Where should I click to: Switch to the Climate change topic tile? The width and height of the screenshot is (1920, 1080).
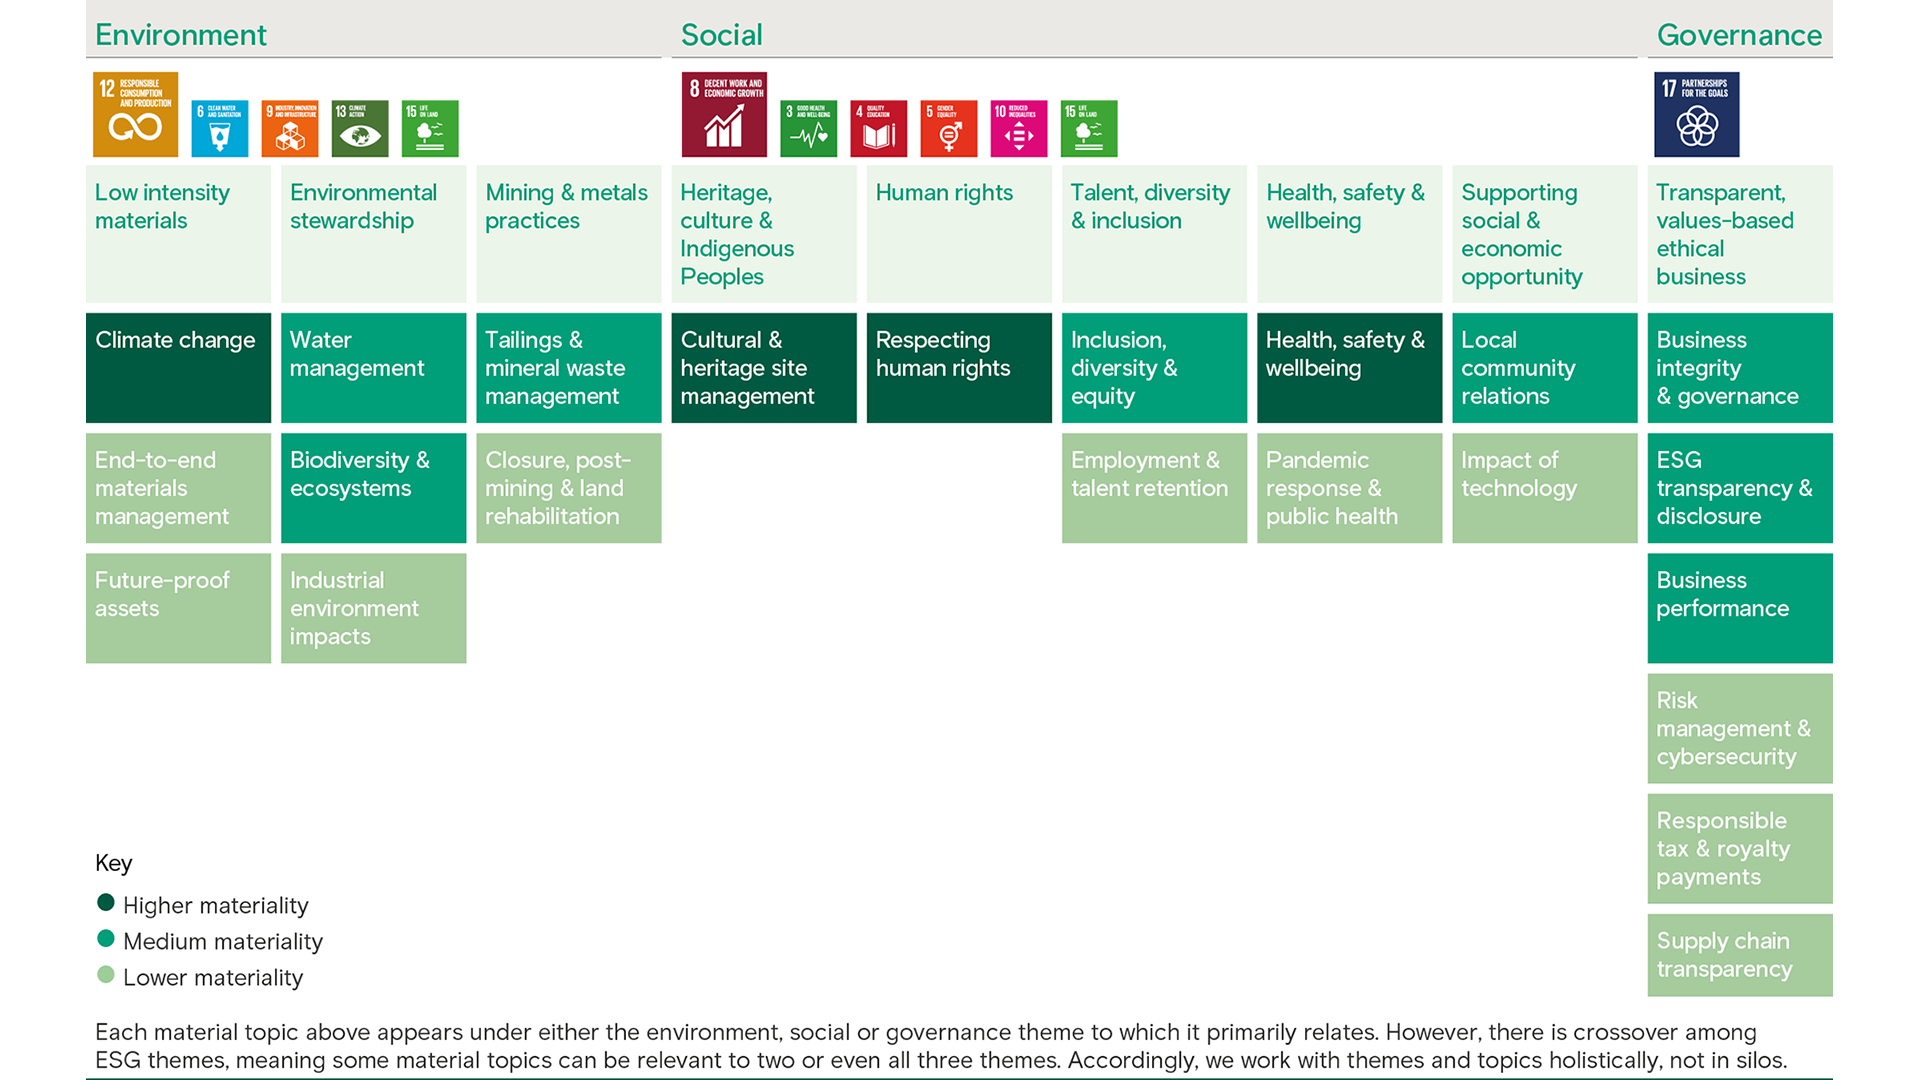coord(178,367)
